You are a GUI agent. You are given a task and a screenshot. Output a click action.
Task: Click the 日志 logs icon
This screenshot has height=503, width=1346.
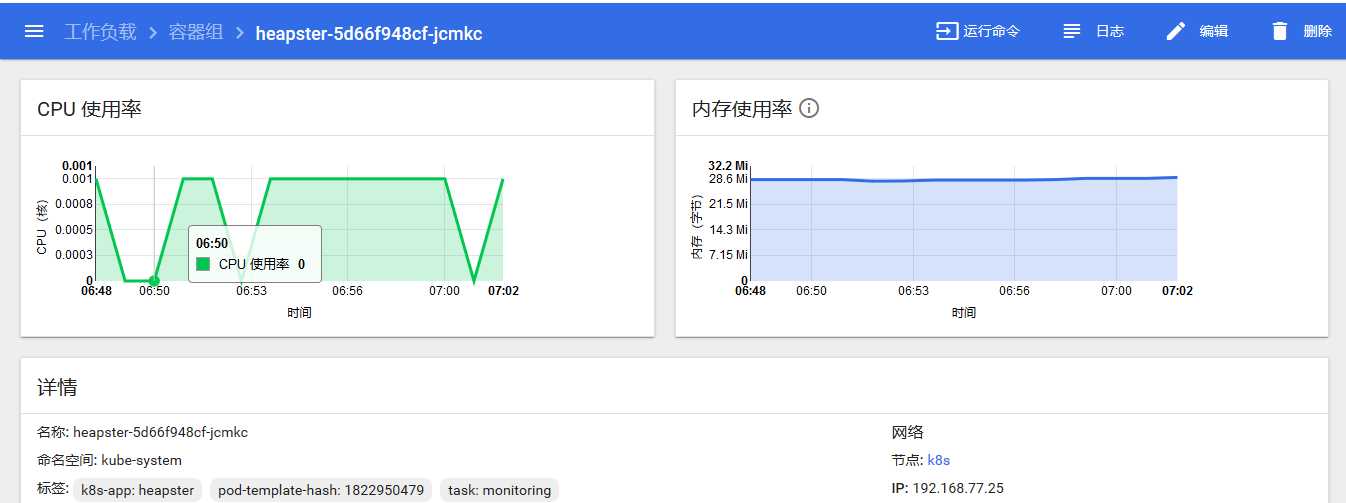(x=1071, y=31)
